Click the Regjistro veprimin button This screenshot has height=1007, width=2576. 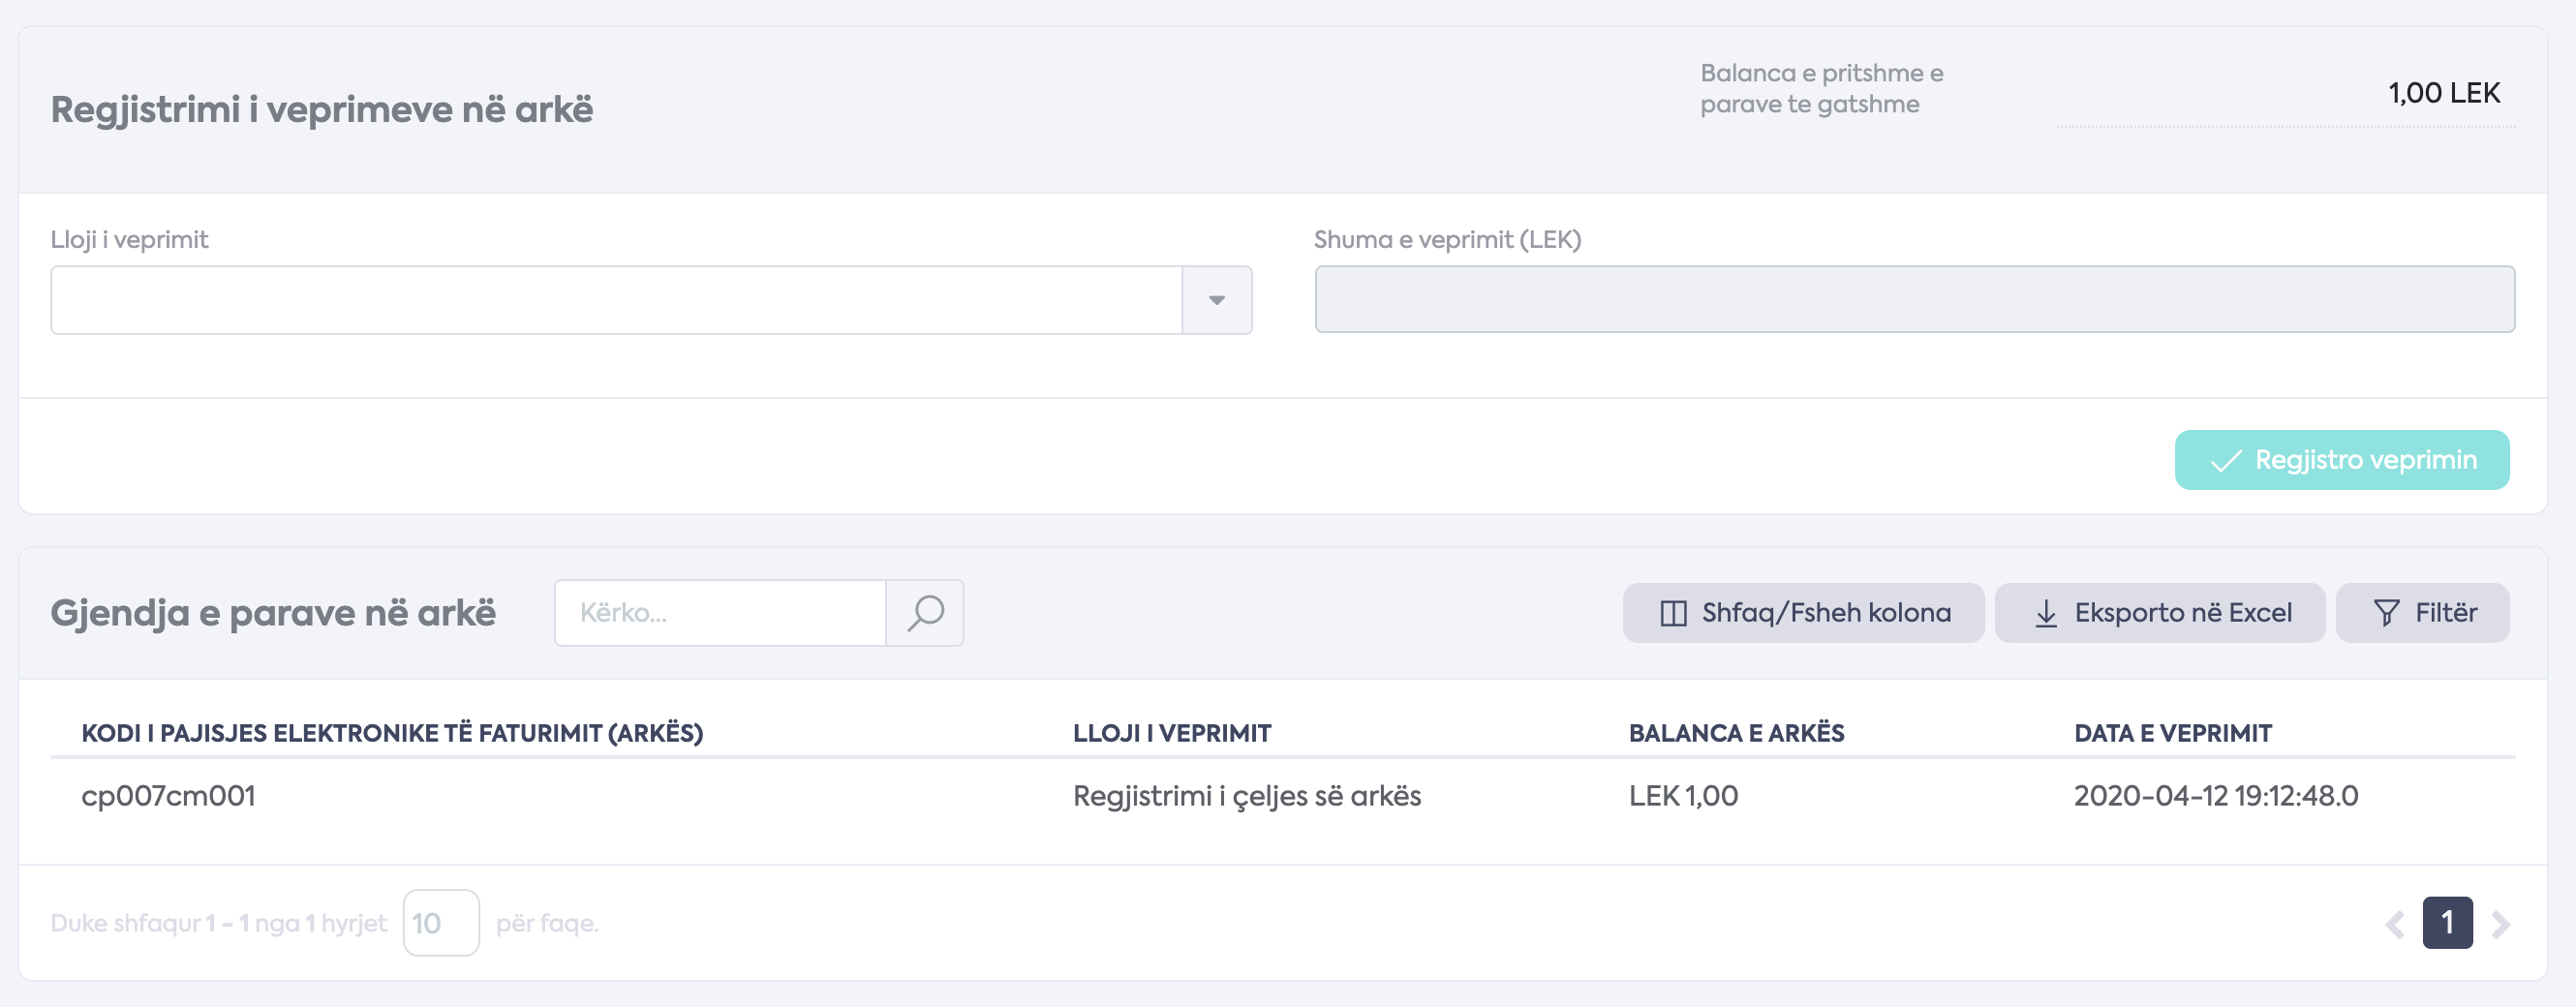pos(2341,460)
